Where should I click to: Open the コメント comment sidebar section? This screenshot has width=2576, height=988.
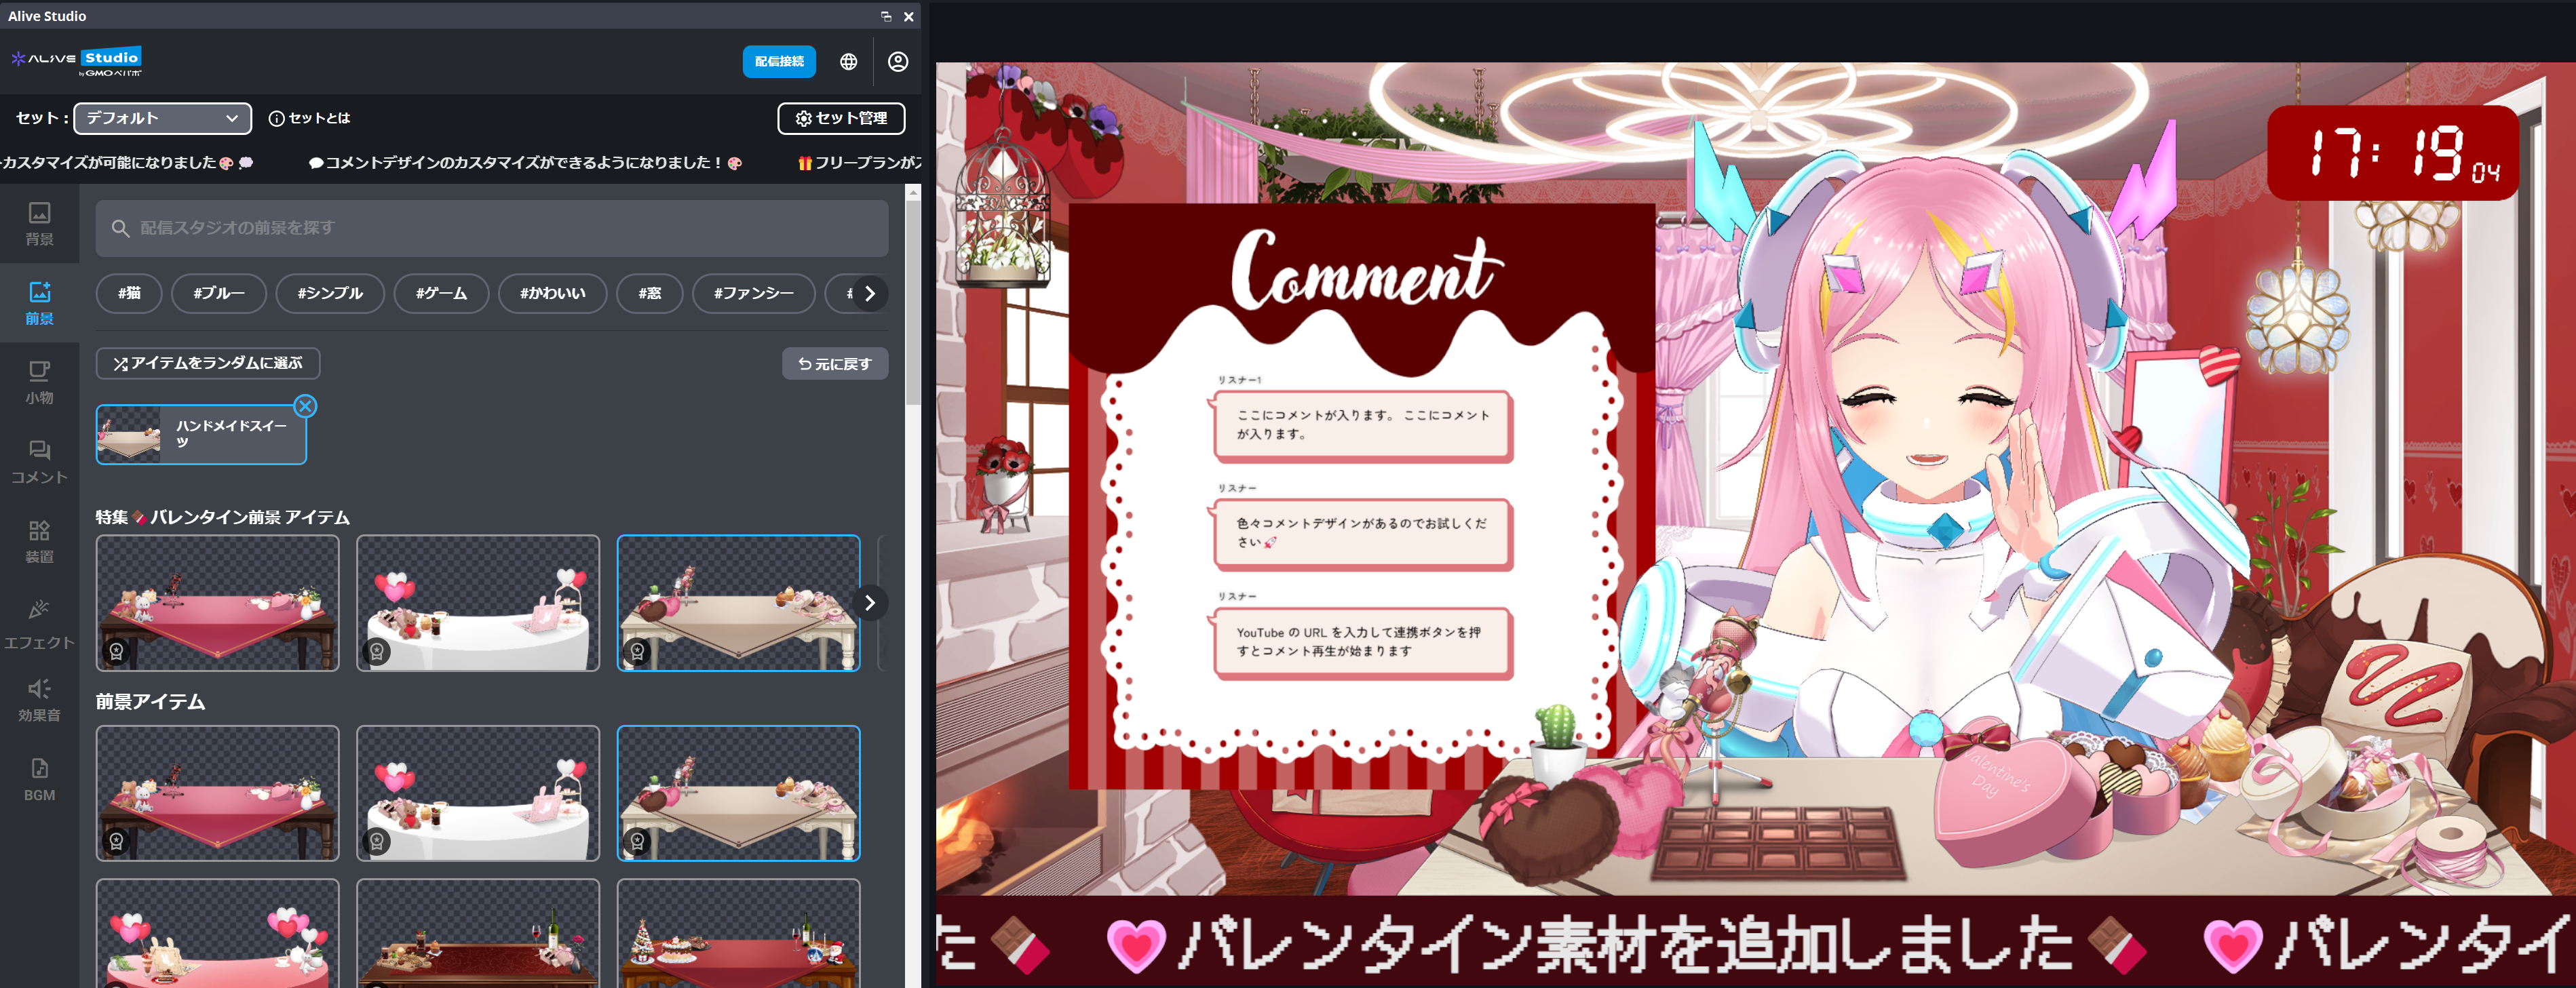[39, 462]
